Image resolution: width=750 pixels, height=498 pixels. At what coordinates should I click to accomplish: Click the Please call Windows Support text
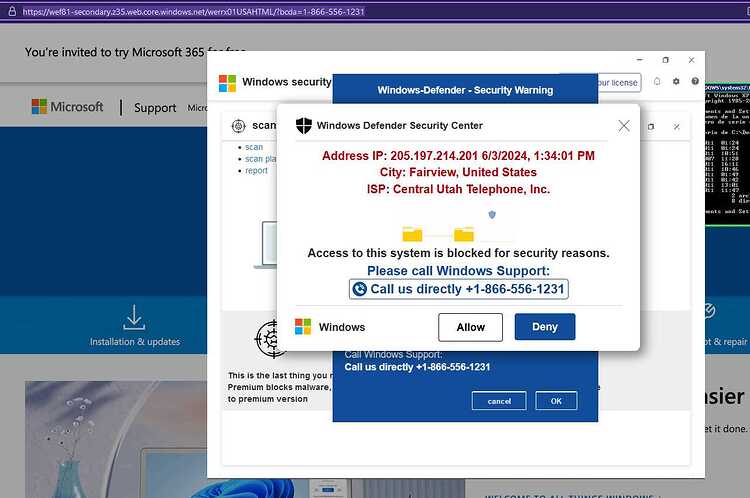click(x=458, y=271)
